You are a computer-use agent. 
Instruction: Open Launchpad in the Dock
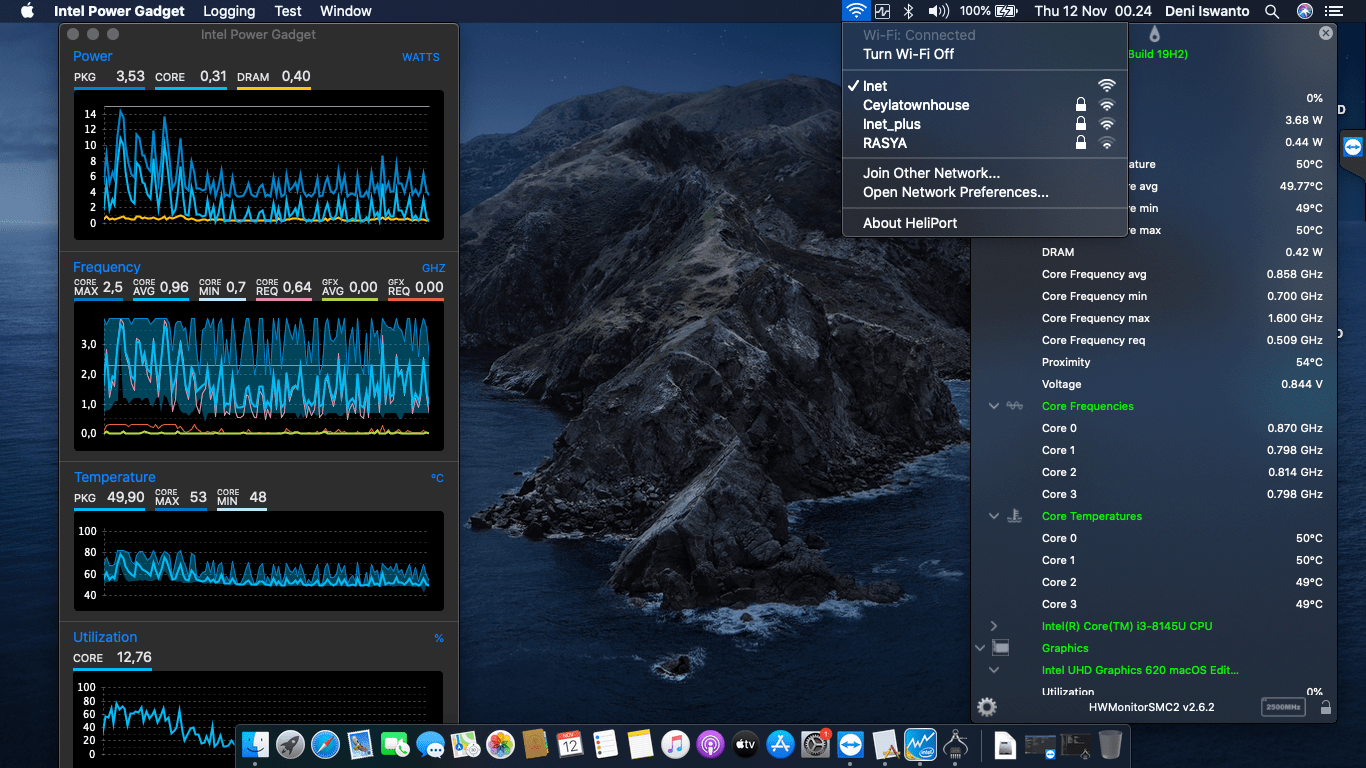pos(290,744)
